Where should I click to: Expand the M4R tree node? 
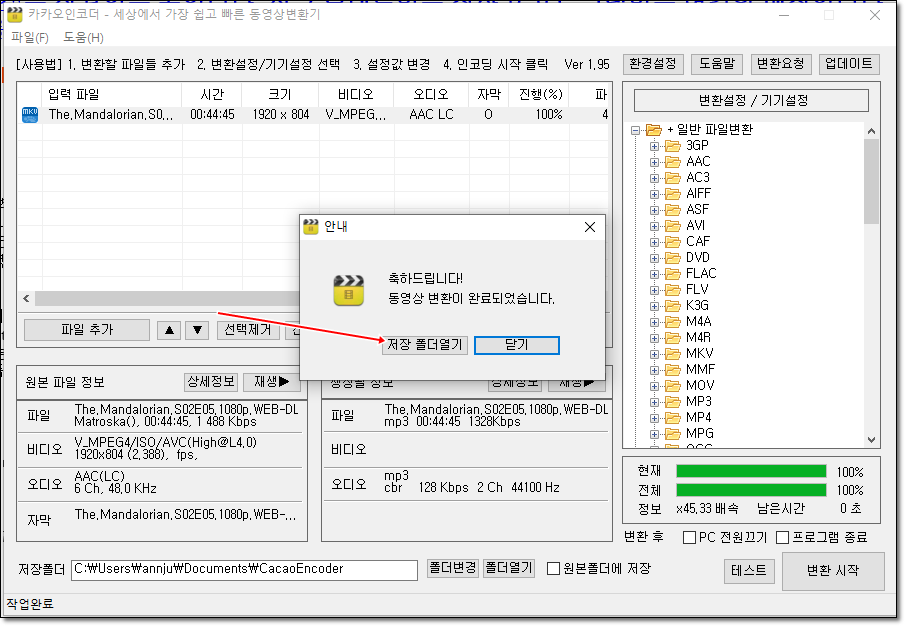(654, 338)
